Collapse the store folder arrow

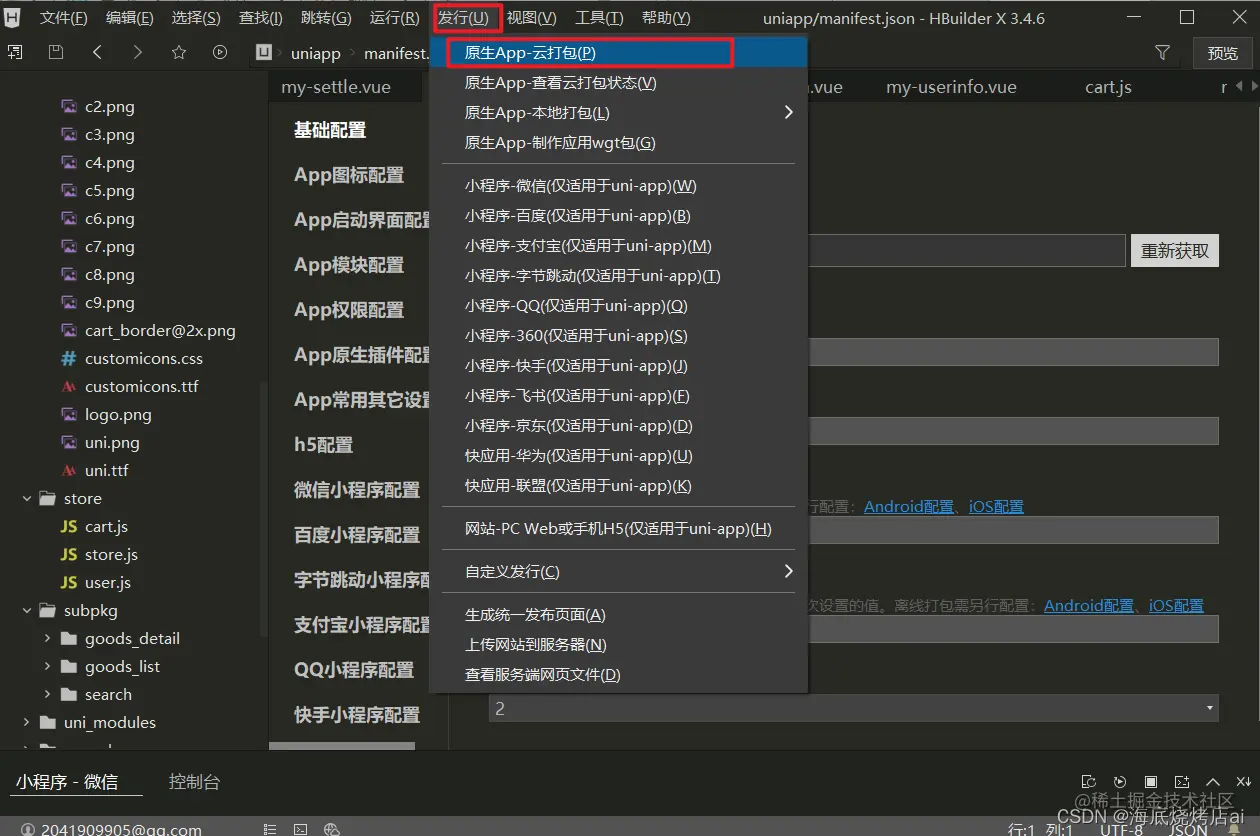coord(26,498)
